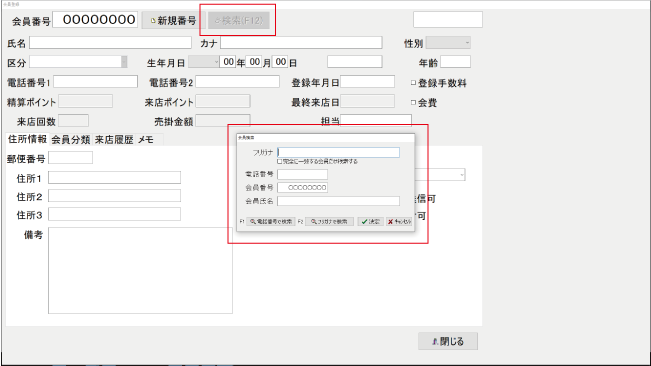The height and width of the screenshot is (366, 651).
Task: Focus the フリガナ field in search dialog
Action: (x=338, y=152)
